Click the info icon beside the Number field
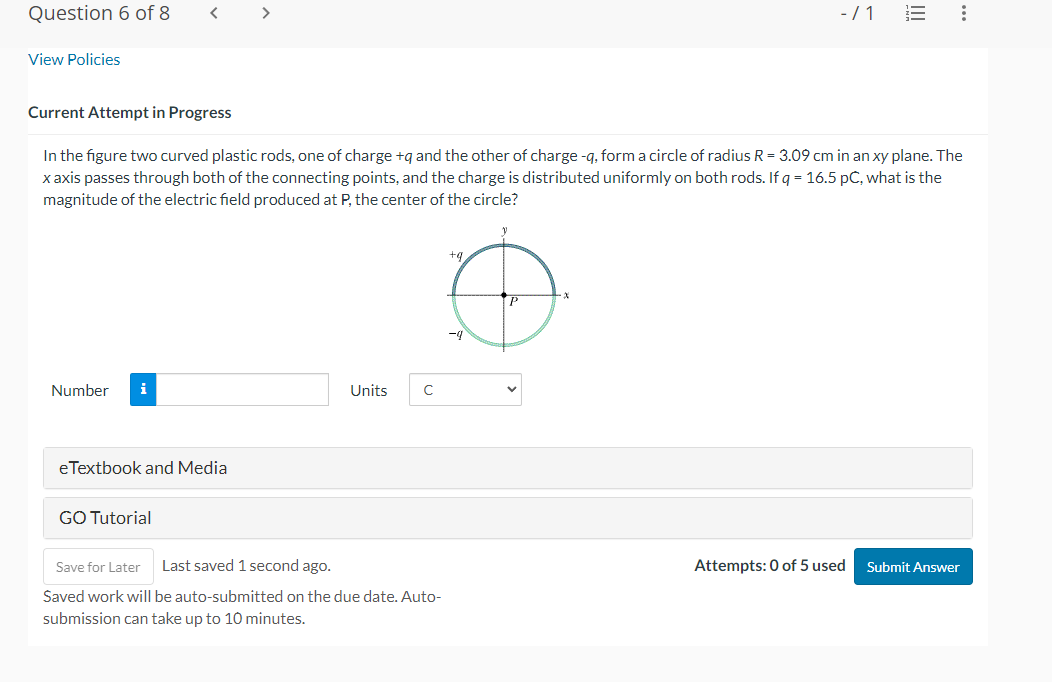Screen dimensions: 1052x682 142,389
